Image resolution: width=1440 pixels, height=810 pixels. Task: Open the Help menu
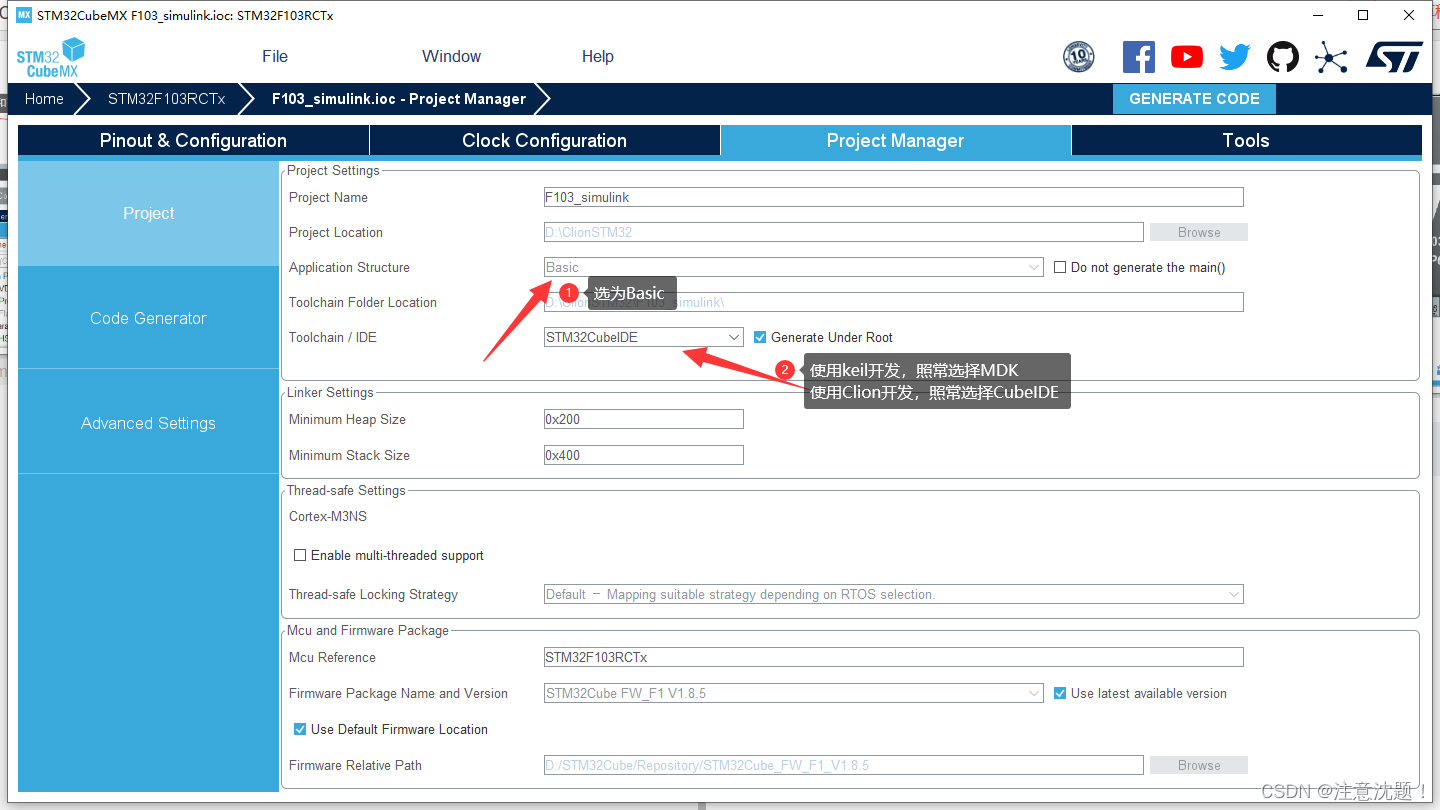[598, 56]
